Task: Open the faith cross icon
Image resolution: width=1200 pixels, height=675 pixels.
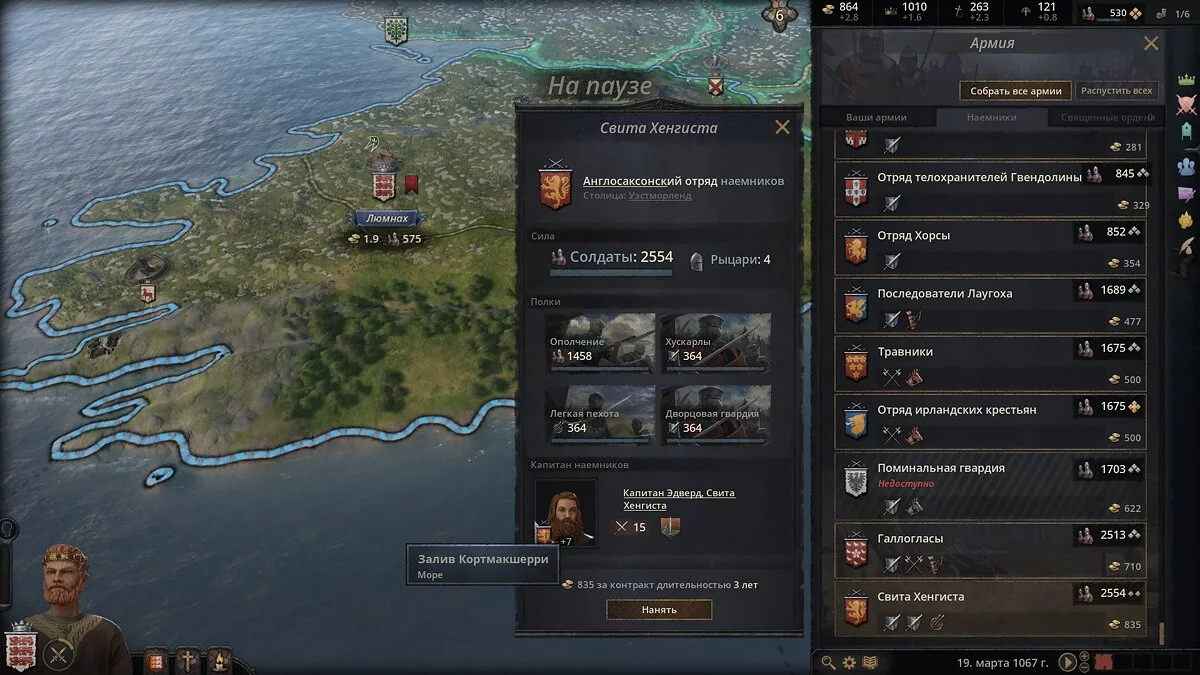Action: pos(187,661)
